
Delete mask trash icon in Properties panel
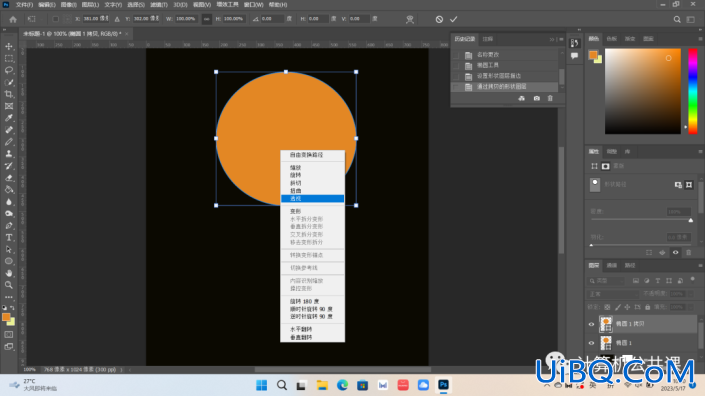(688, 253)
